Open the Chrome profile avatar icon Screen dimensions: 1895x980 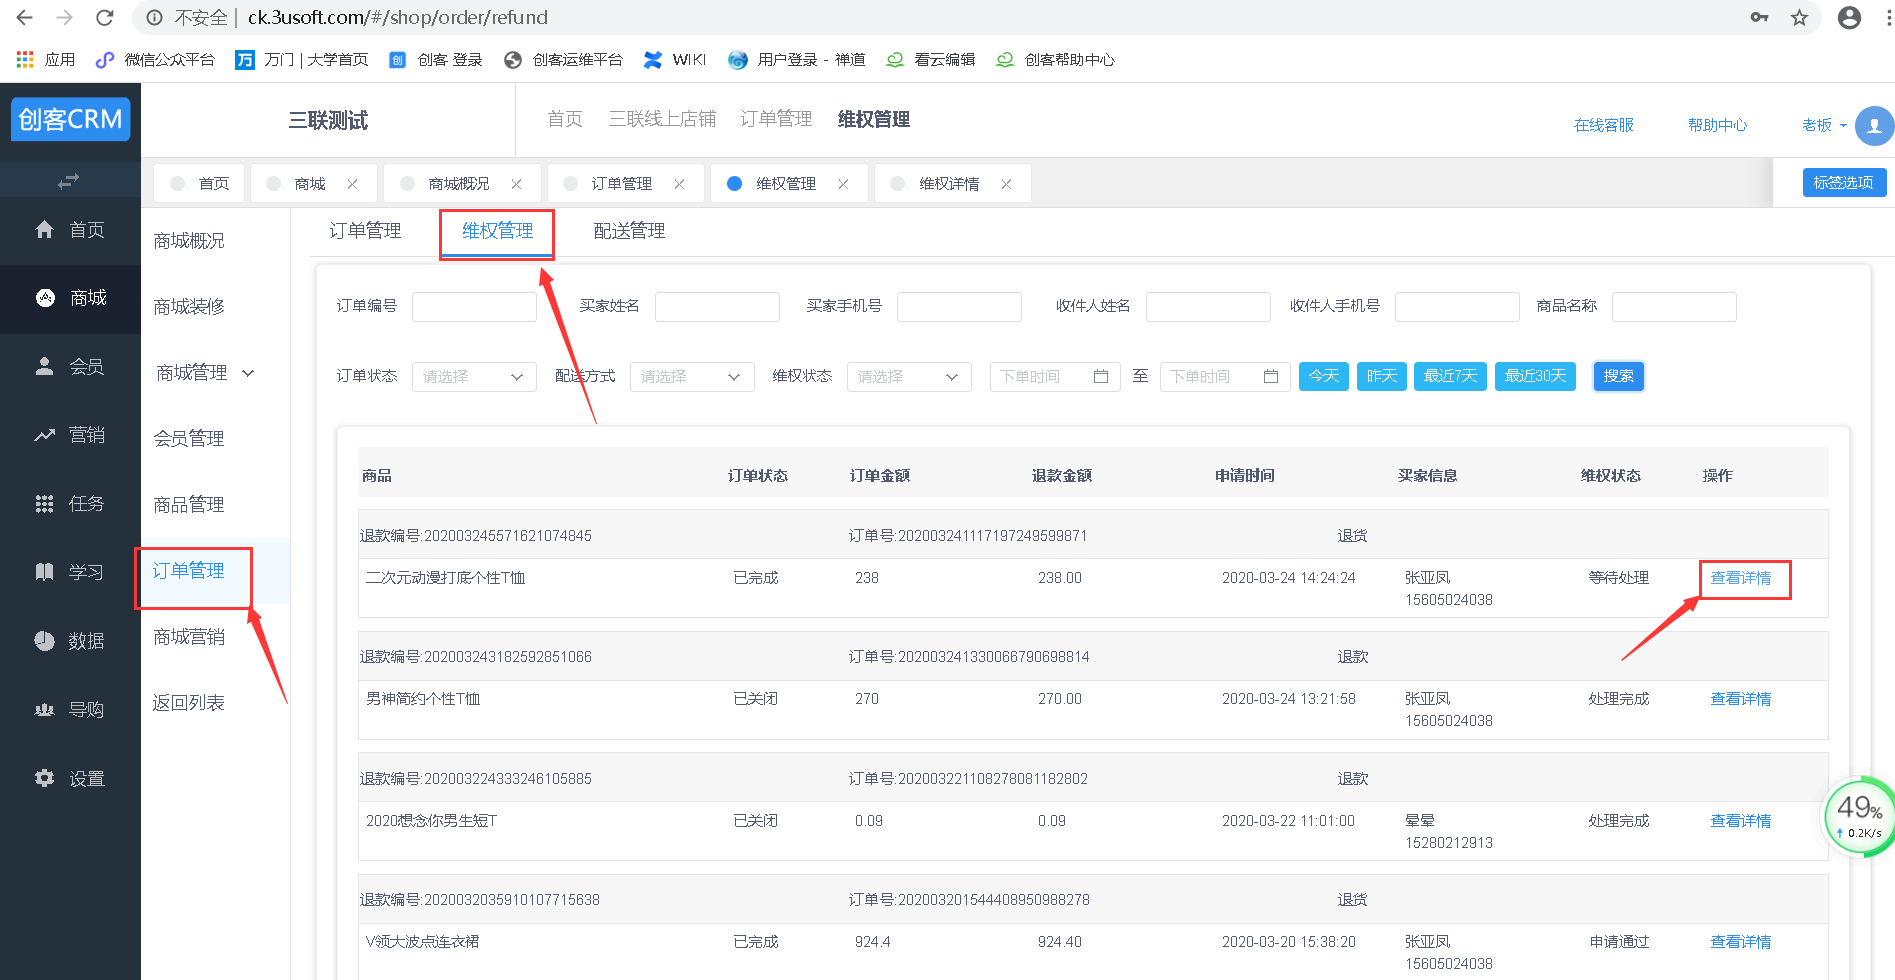(1849, 18)
